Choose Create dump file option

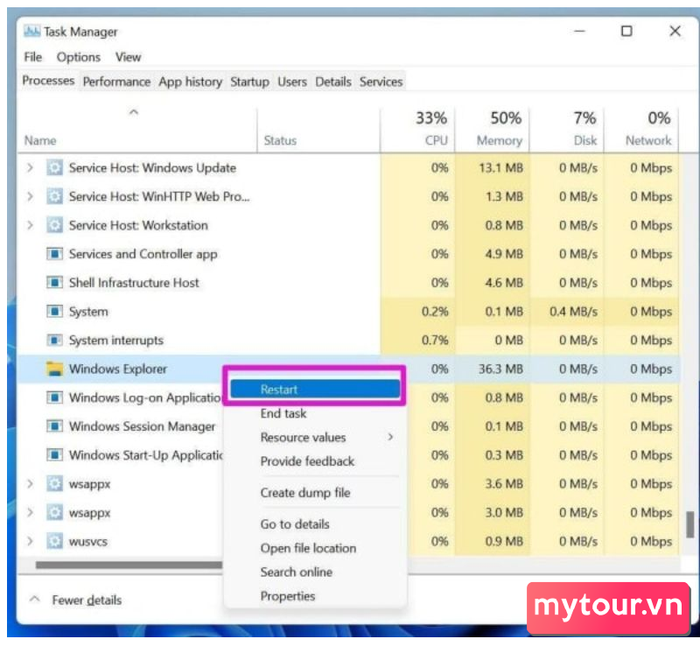pos(305,493)
